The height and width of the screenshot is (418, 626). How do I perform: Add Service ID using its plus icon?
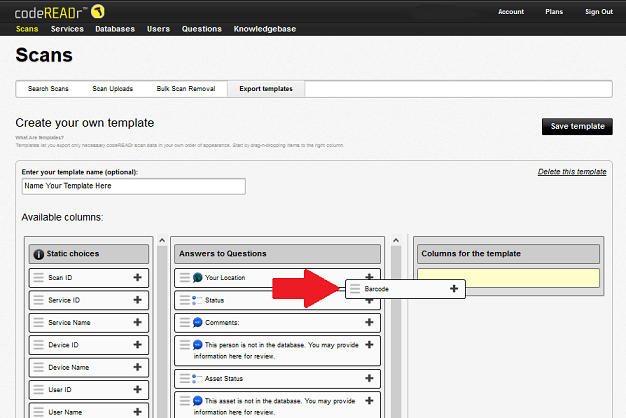(137, 299)
